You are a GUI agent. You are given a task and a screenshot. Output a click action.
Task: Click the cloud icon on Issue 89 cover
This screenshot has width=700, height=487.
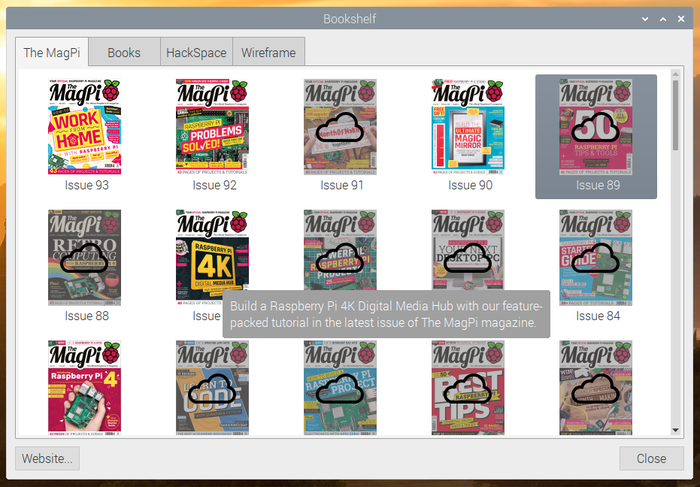click(x=596, y=128)
